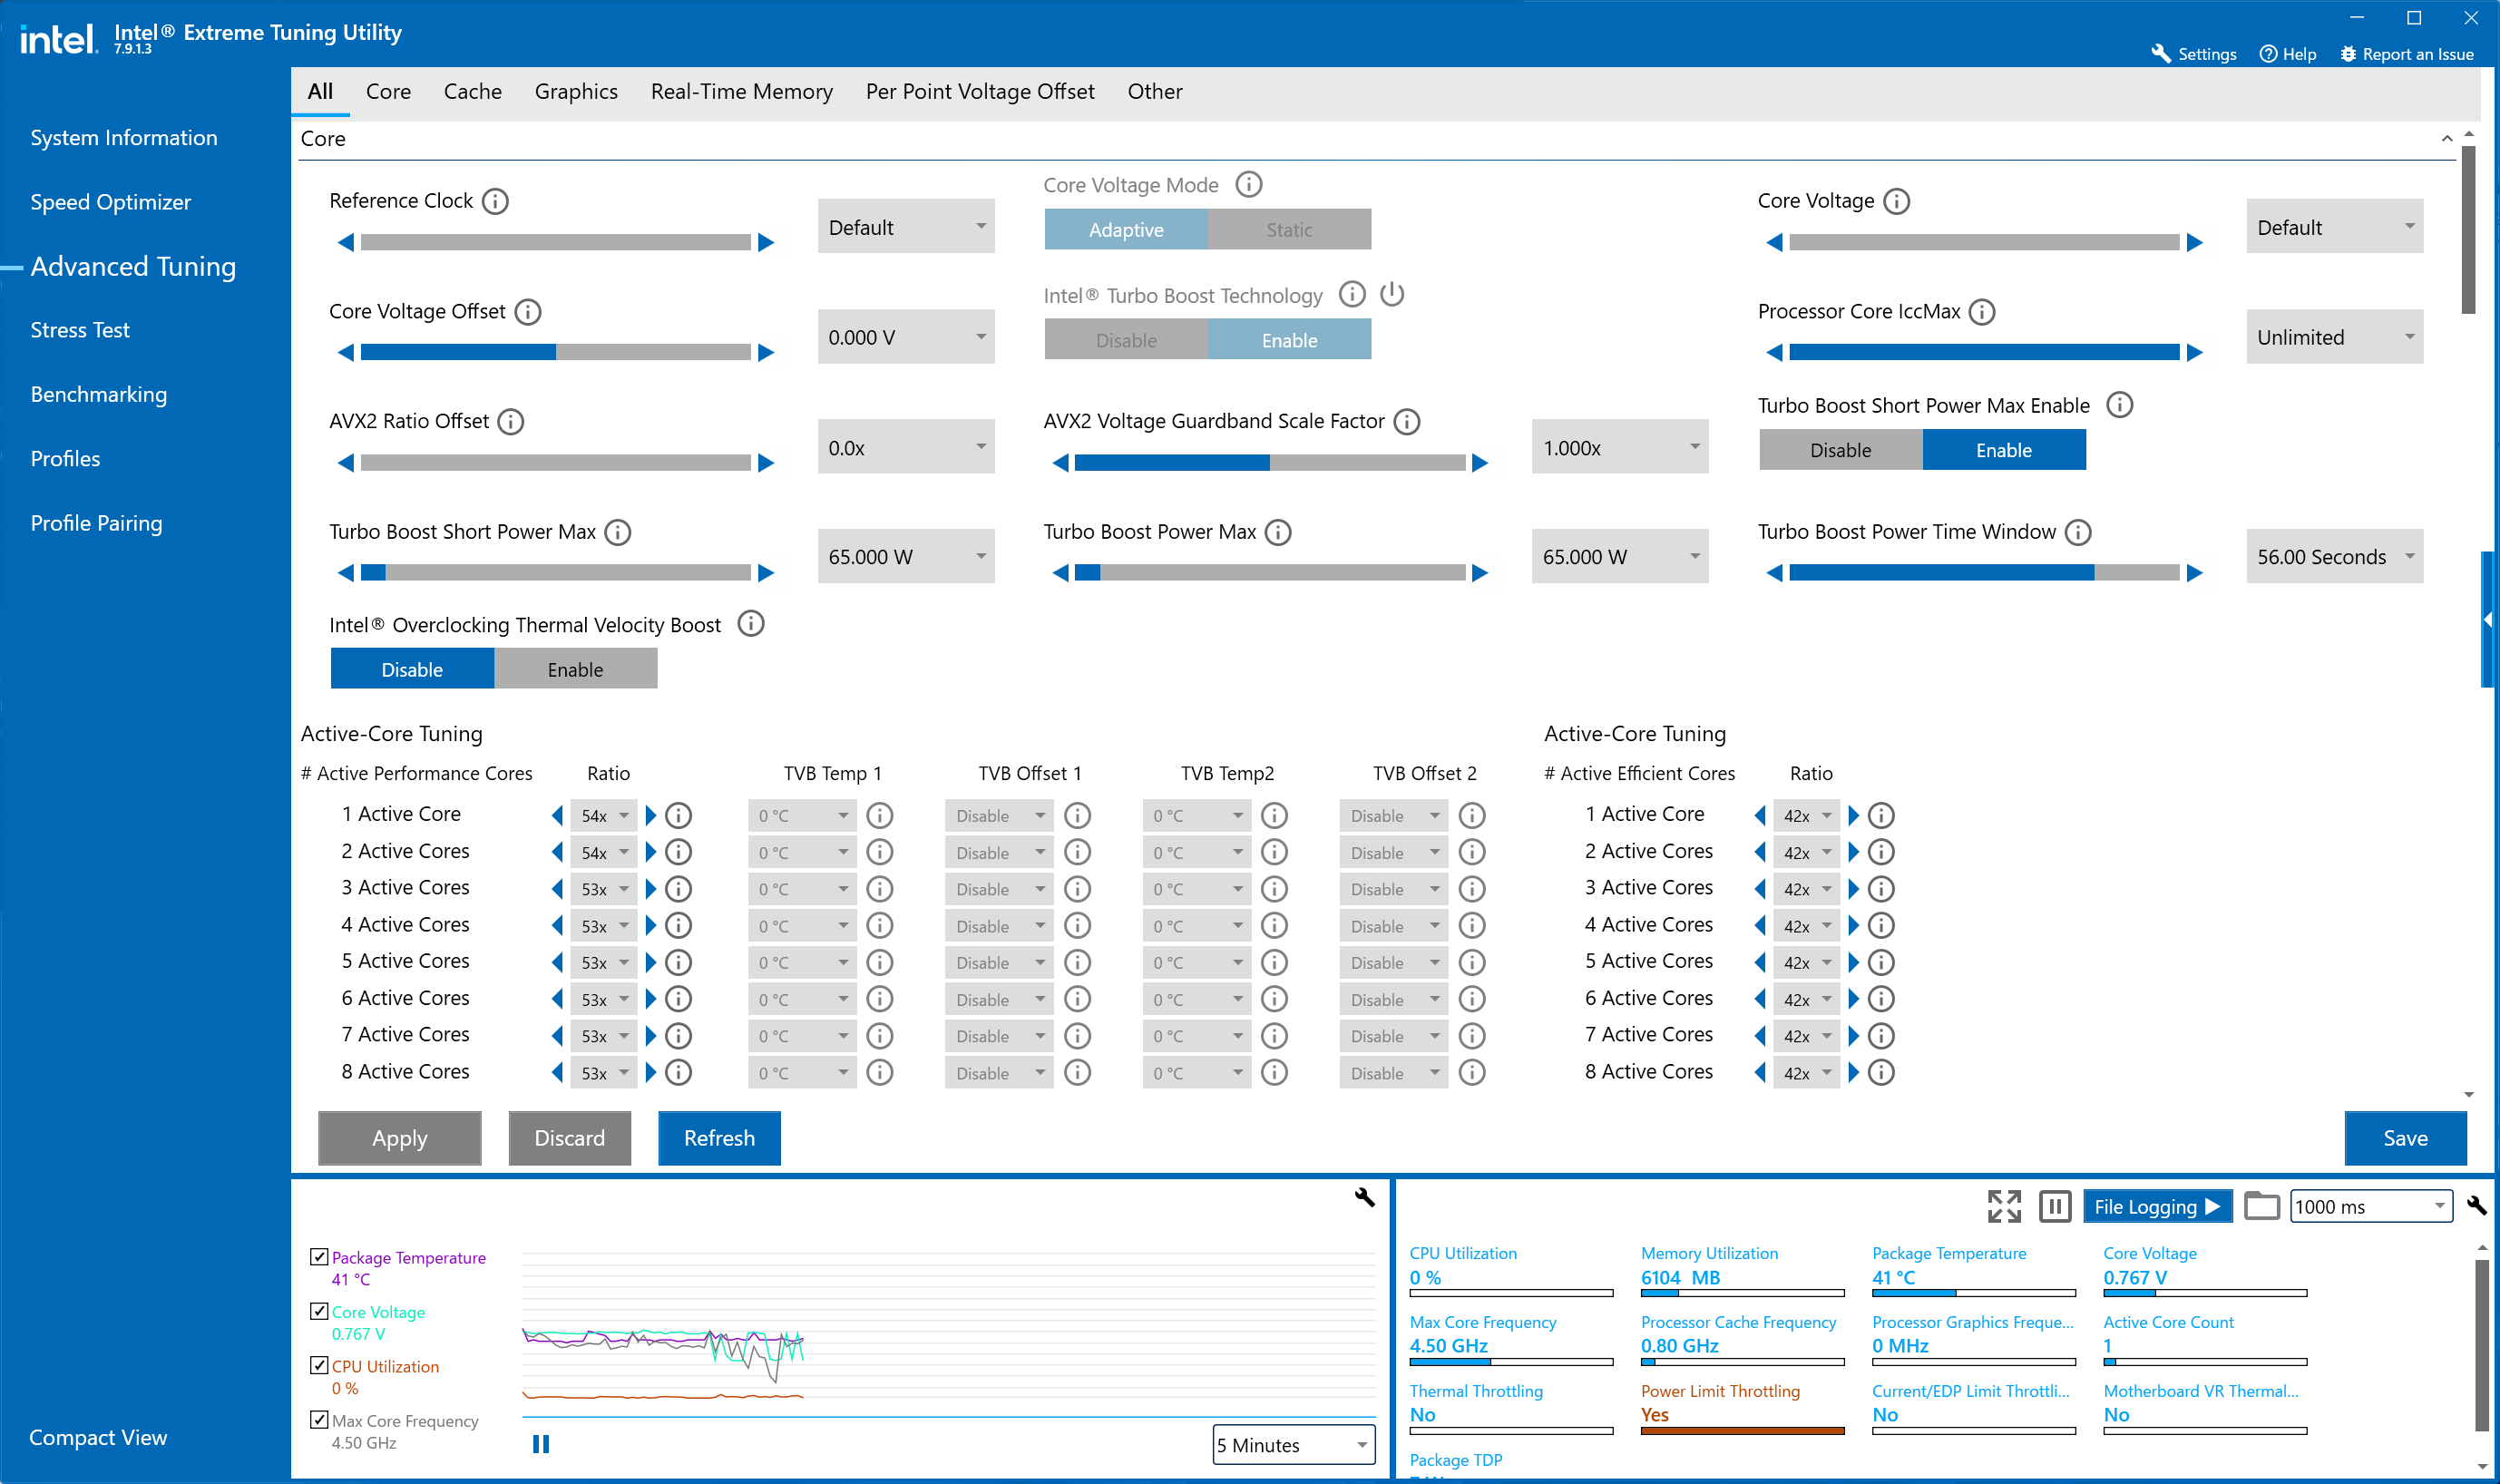This screenshot has height=1484, width=2500.
Task: Open the Turbo Boost Power Time Window dropdown
Action: coord(2334,557)
